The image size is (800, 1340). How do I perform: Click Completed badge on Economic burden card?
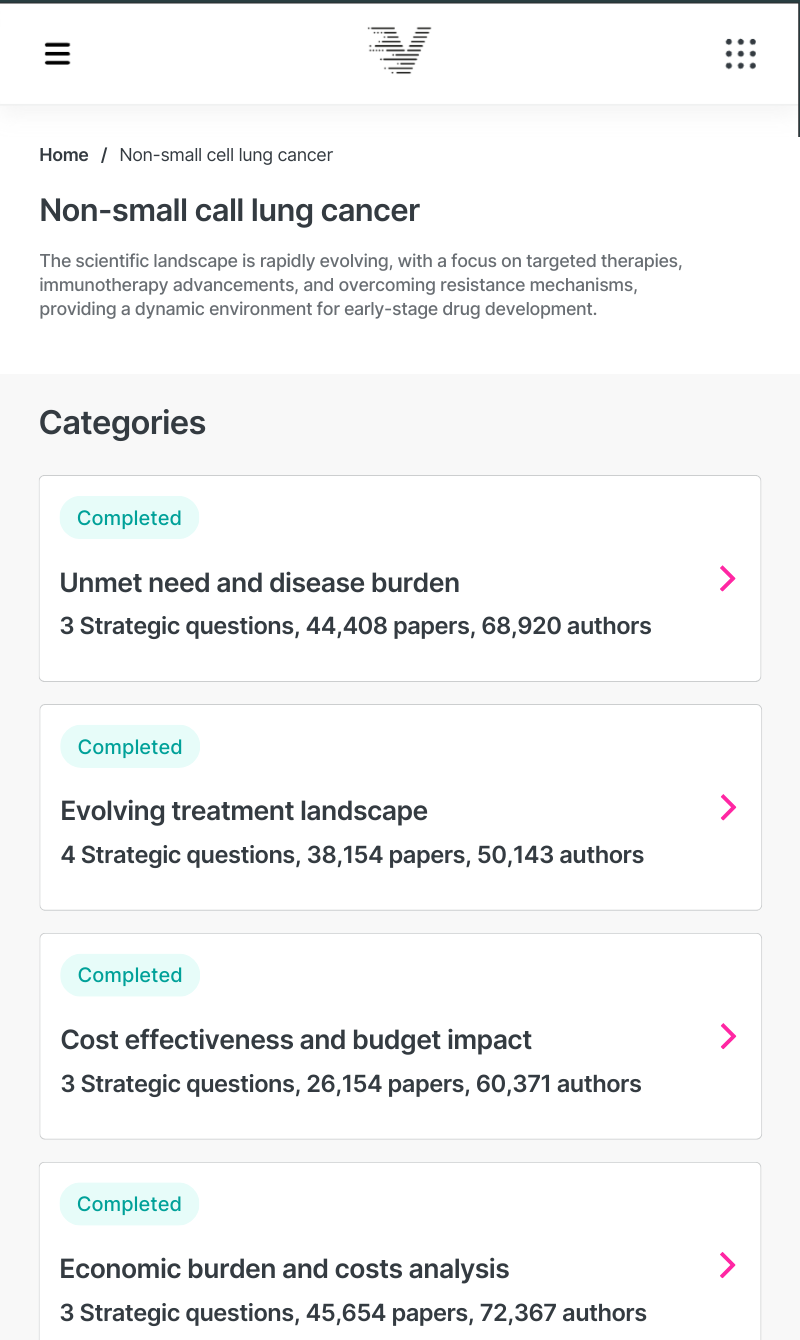[x=130, y=1204]
